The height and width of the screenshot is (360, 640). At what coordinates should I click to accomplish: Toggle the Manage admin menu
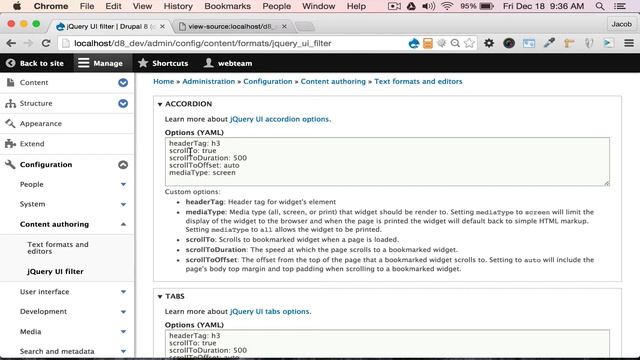click(x=100, y=63)
